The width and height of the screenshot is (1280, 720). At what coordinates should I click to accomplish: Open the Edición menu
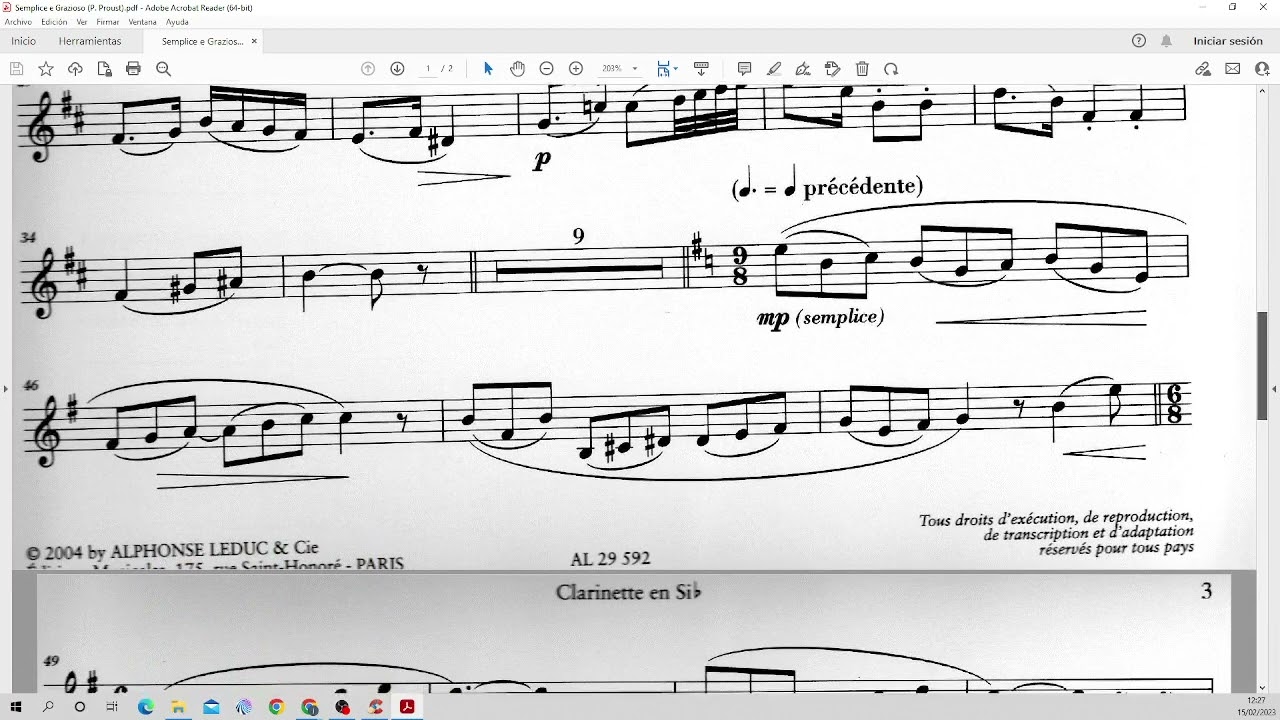point(54,22)
